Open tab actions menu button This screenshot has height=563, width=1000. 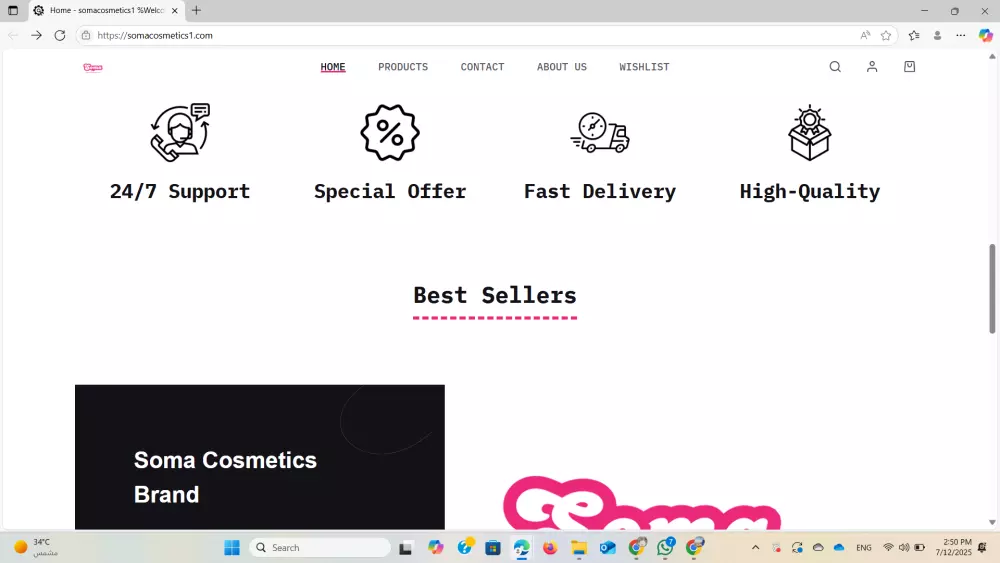(13, 10)
